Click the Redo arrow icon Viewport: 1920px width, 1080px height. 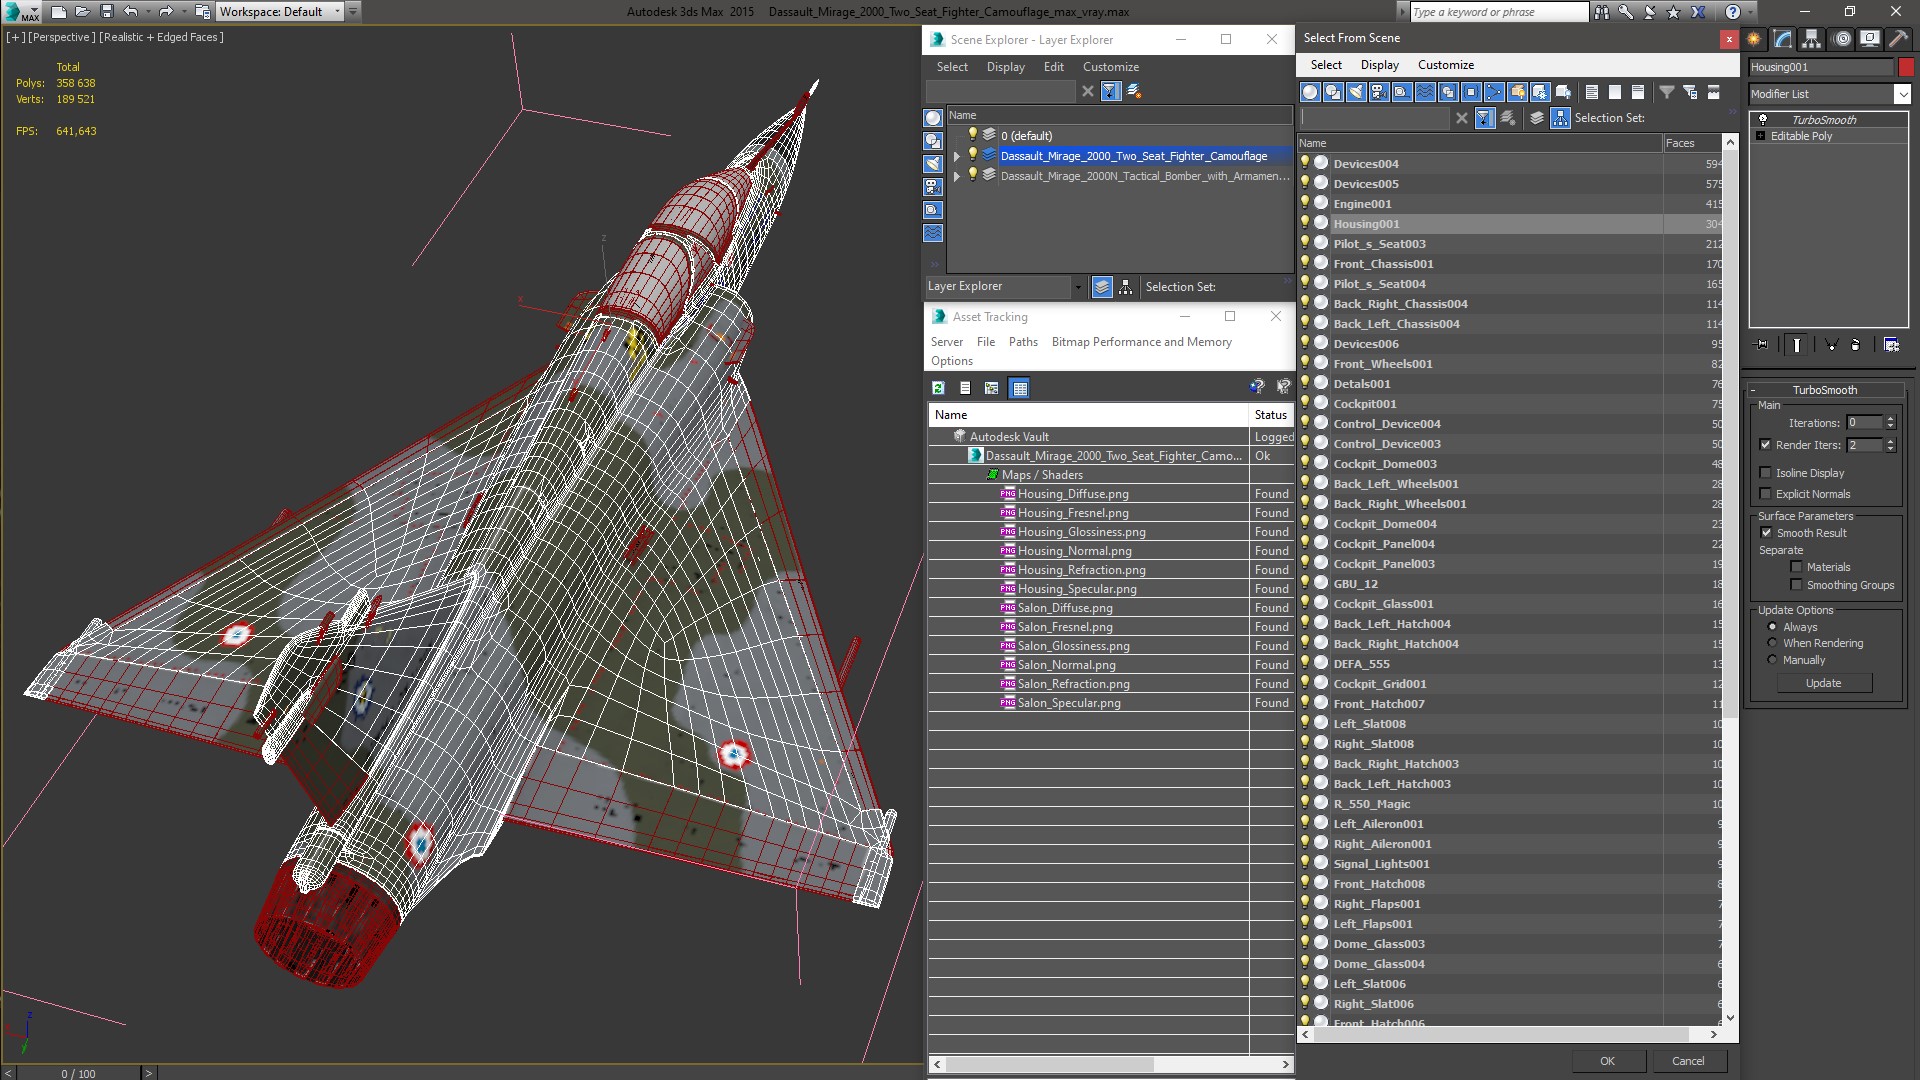tap(166, 12)
